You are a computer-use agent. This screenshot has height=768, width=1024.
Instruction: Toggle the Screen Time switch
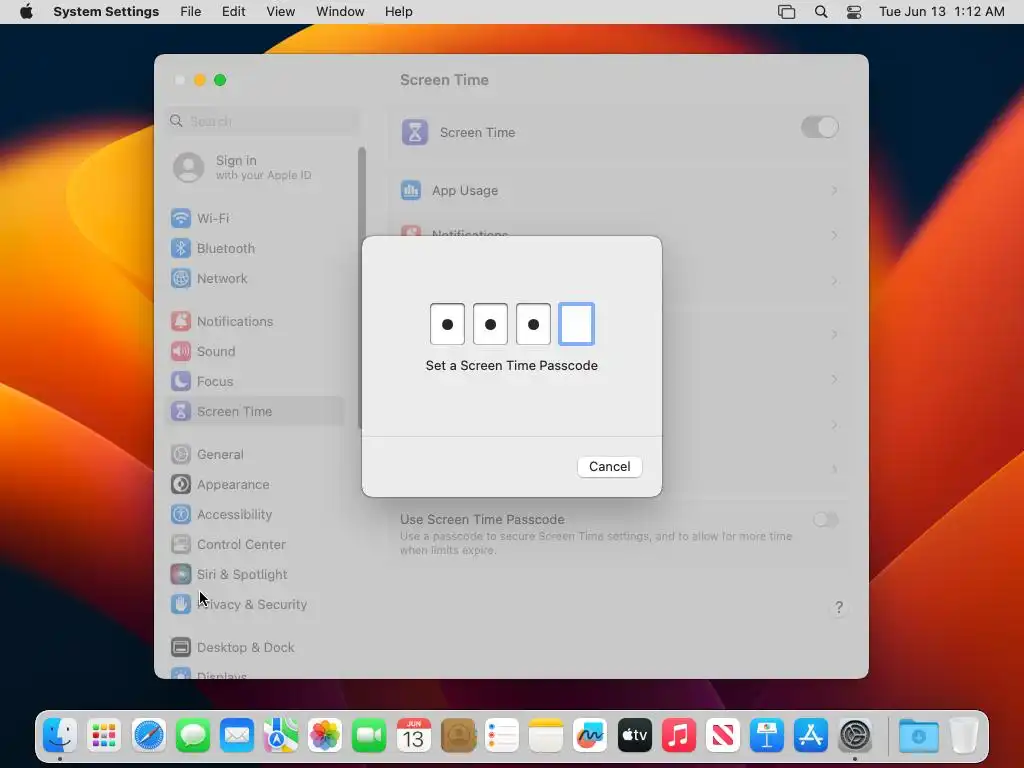(820, 127)
